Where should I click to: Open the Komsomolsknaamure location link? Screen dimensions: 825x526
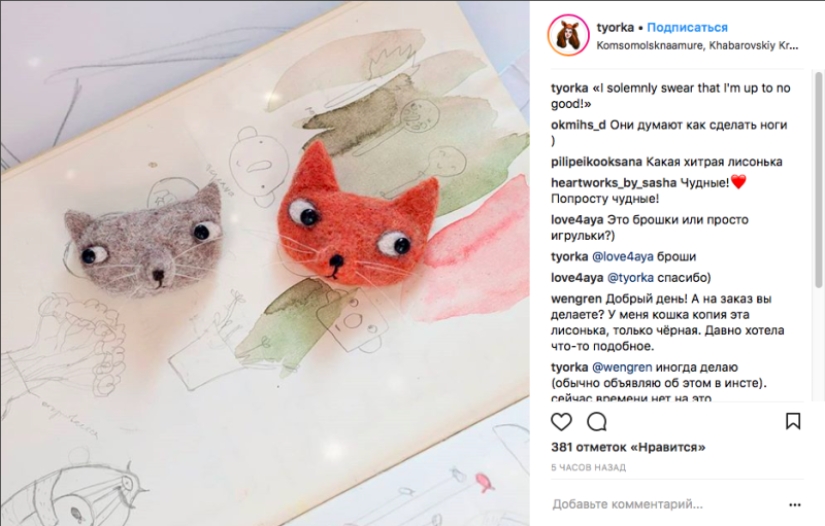click(x=698, y=46)
